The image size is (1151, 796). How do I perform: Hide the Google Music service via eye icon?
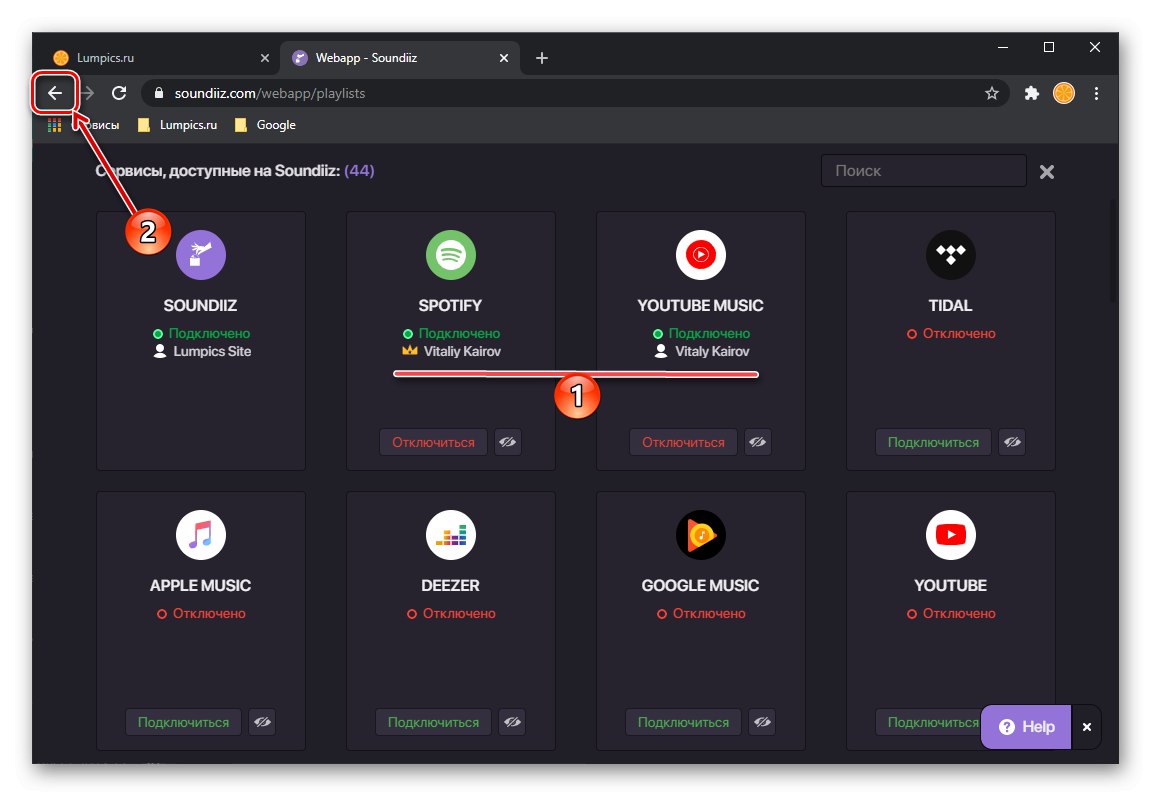[x=762, y=723]
